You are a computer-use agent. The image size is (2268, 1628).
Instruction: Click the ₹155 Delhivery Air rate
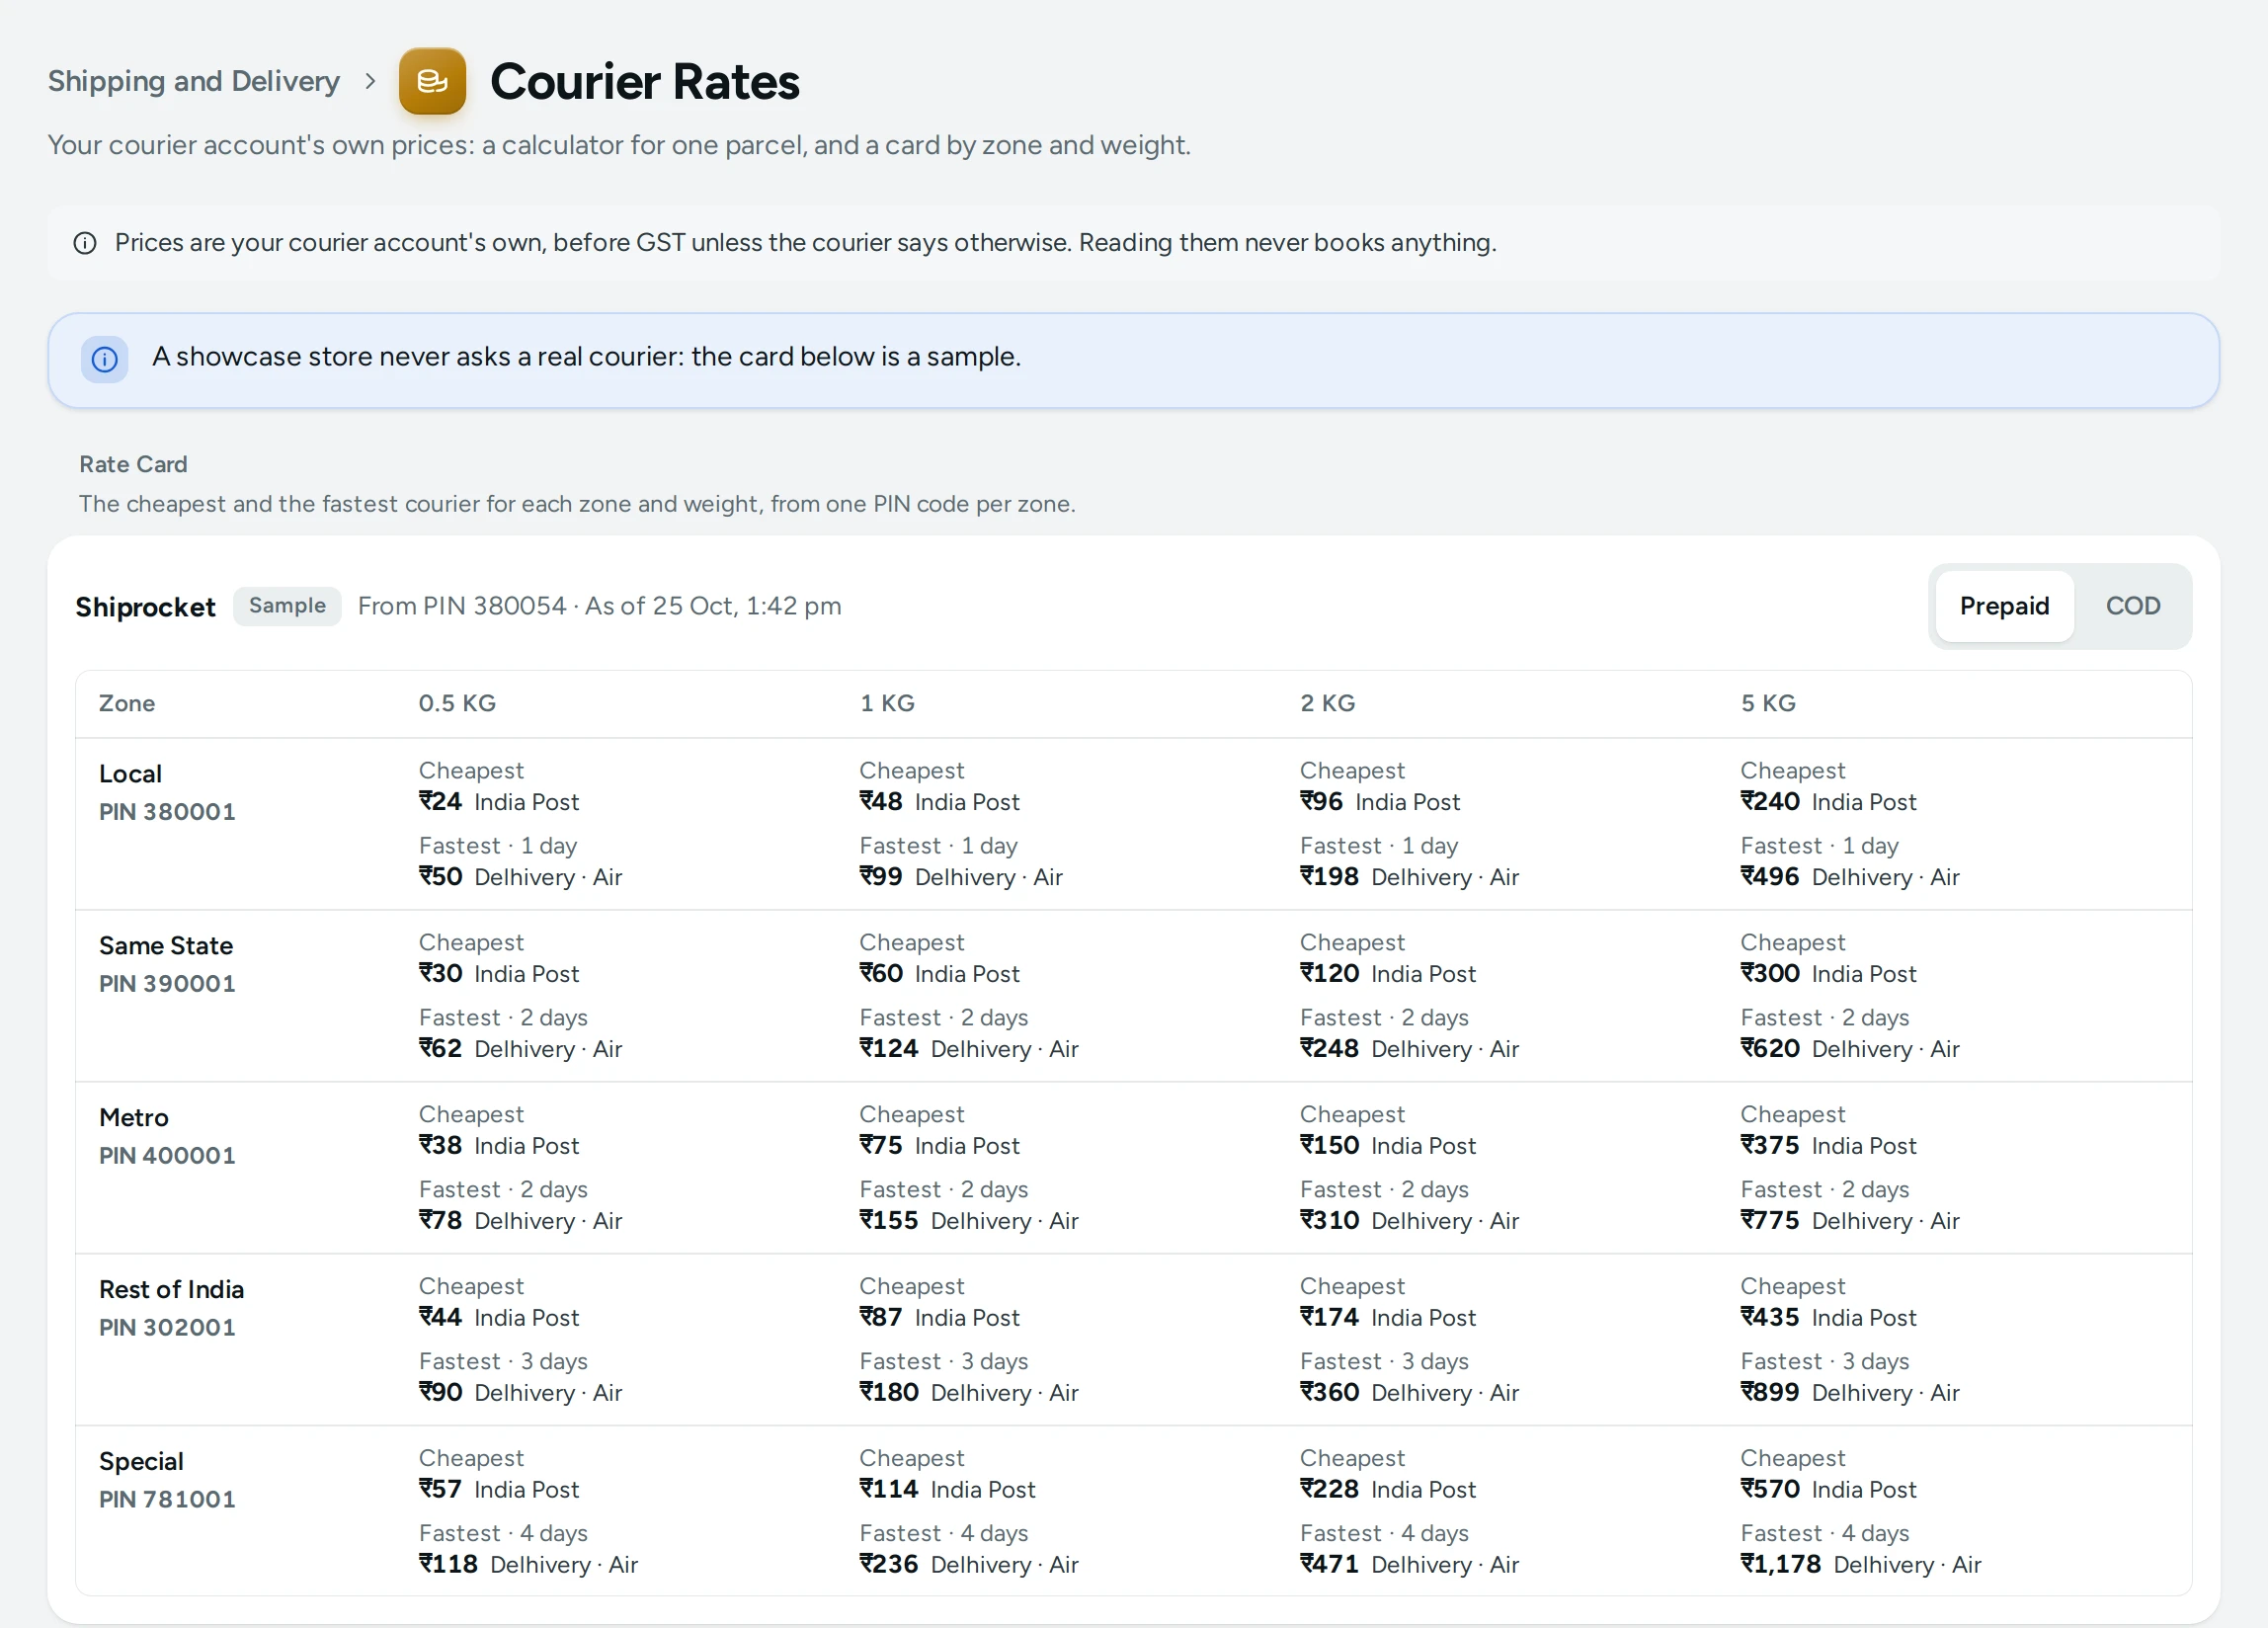(x=969, y=1221)
